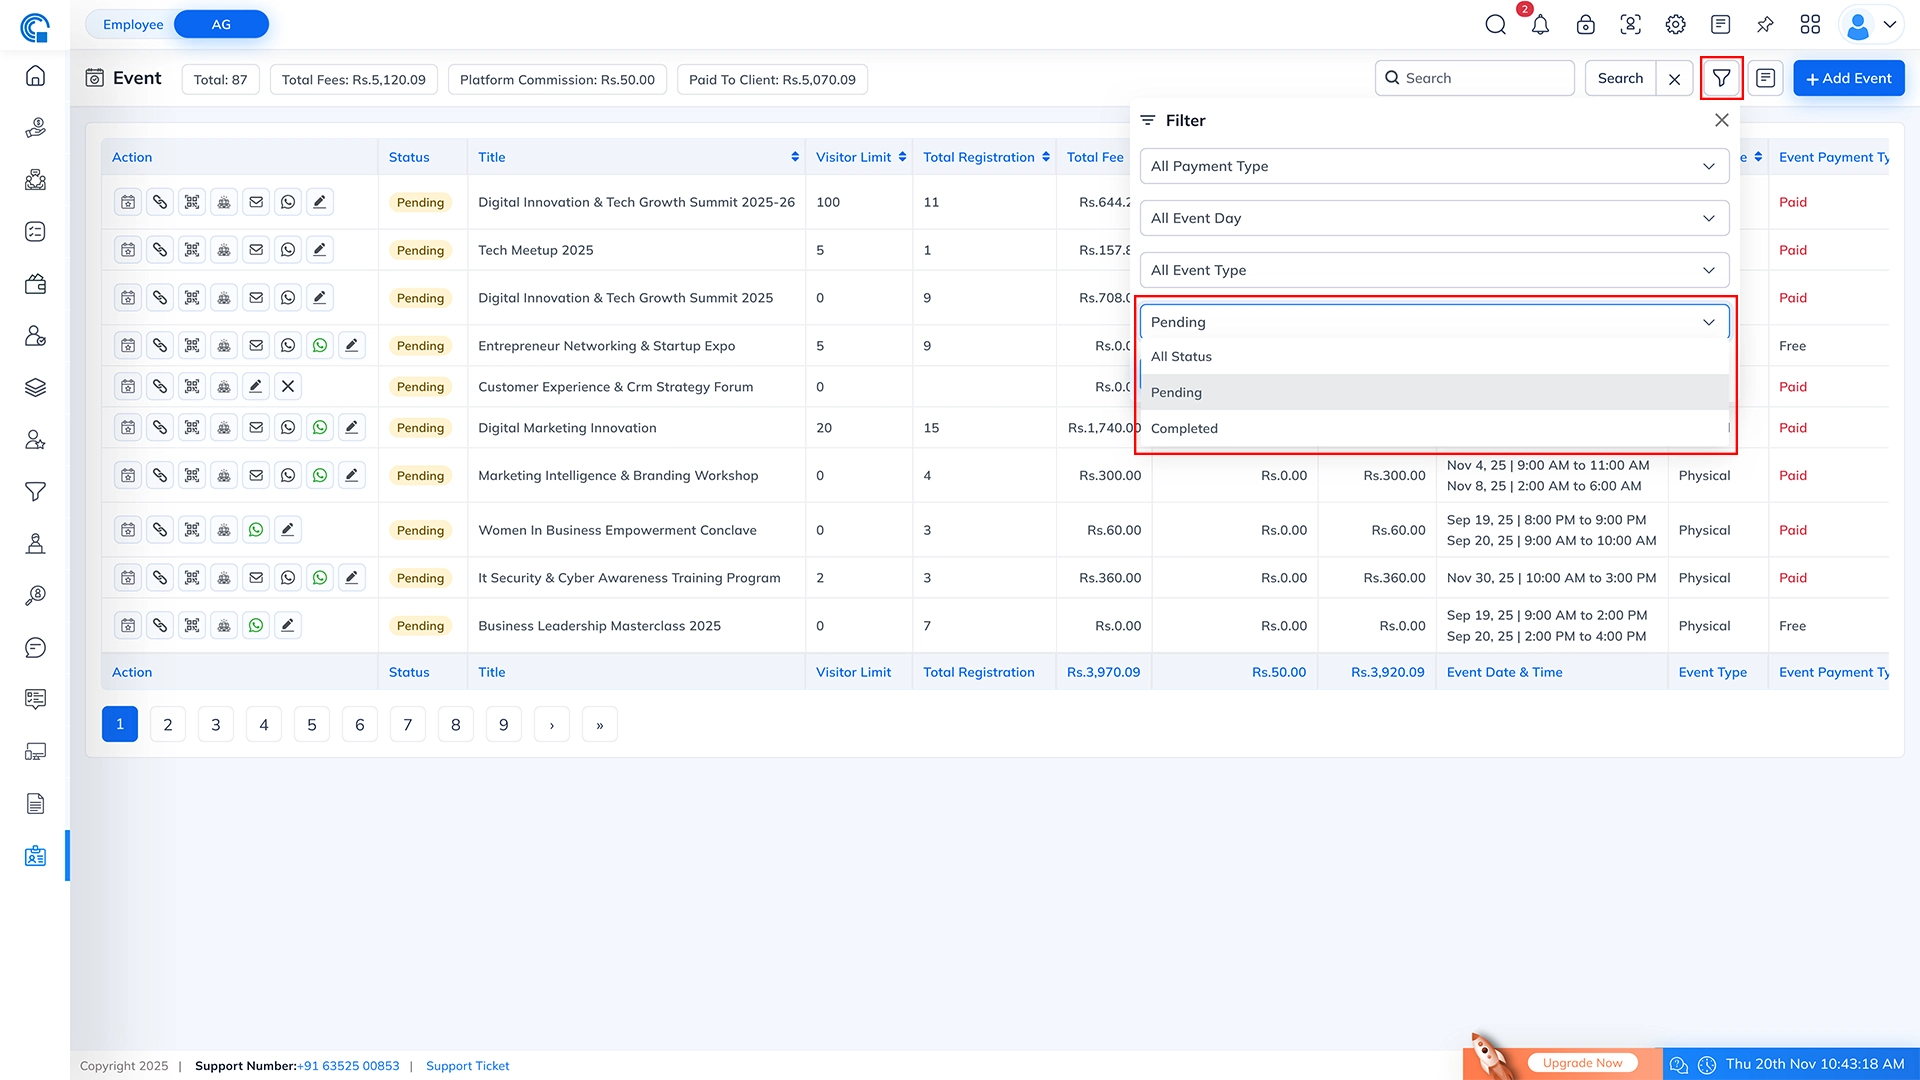
Task: Switch to the Employee toggle option
Action: 132,25
